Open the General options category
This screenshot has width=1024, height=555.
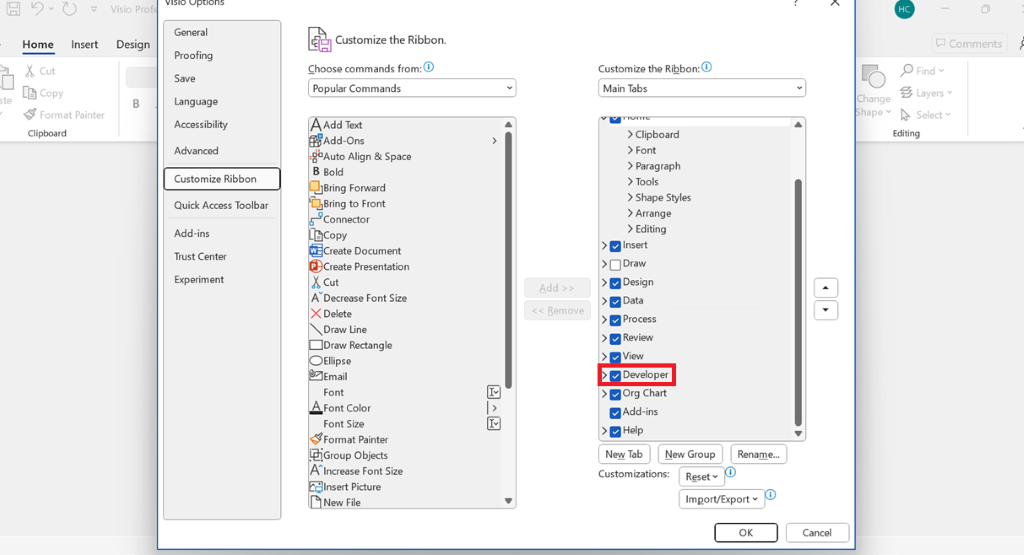click(x=191, y=32)
